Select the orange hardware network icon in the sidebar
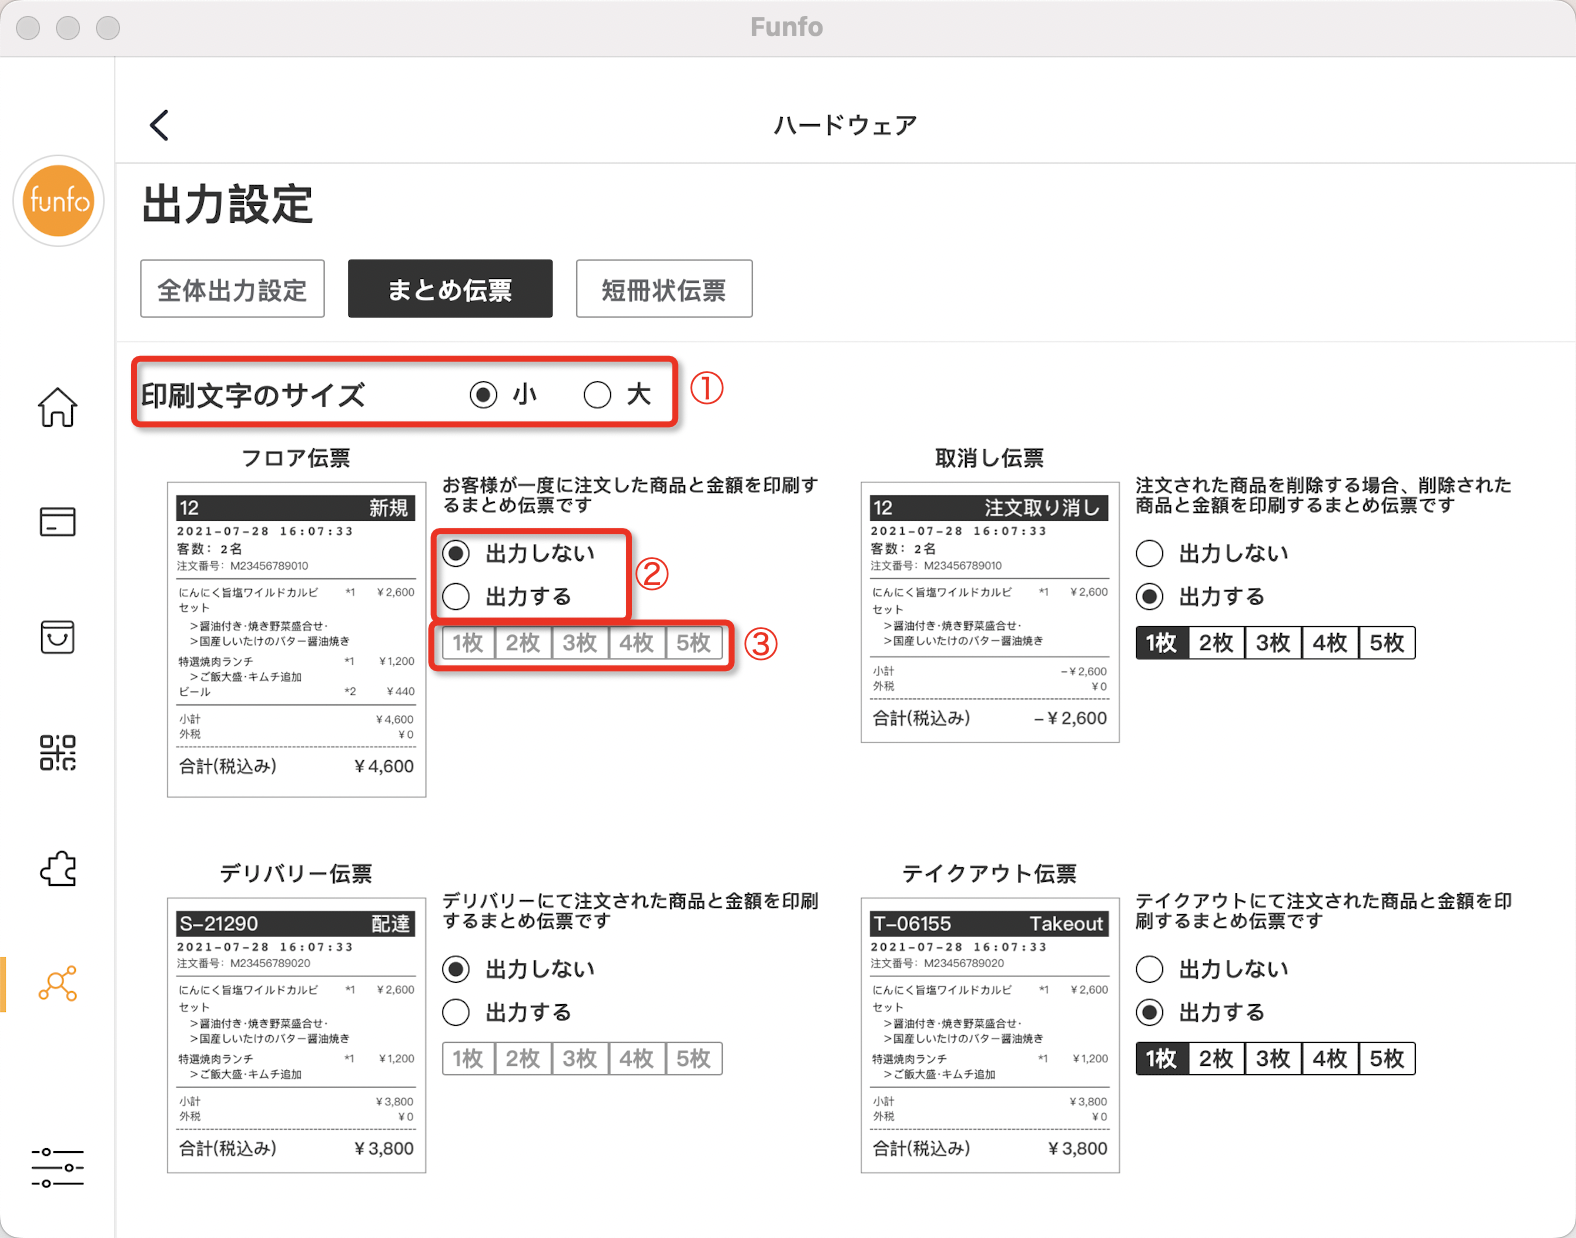Image resolution: width=1576 pixels, height=1238 pixels. coord(58,984)
